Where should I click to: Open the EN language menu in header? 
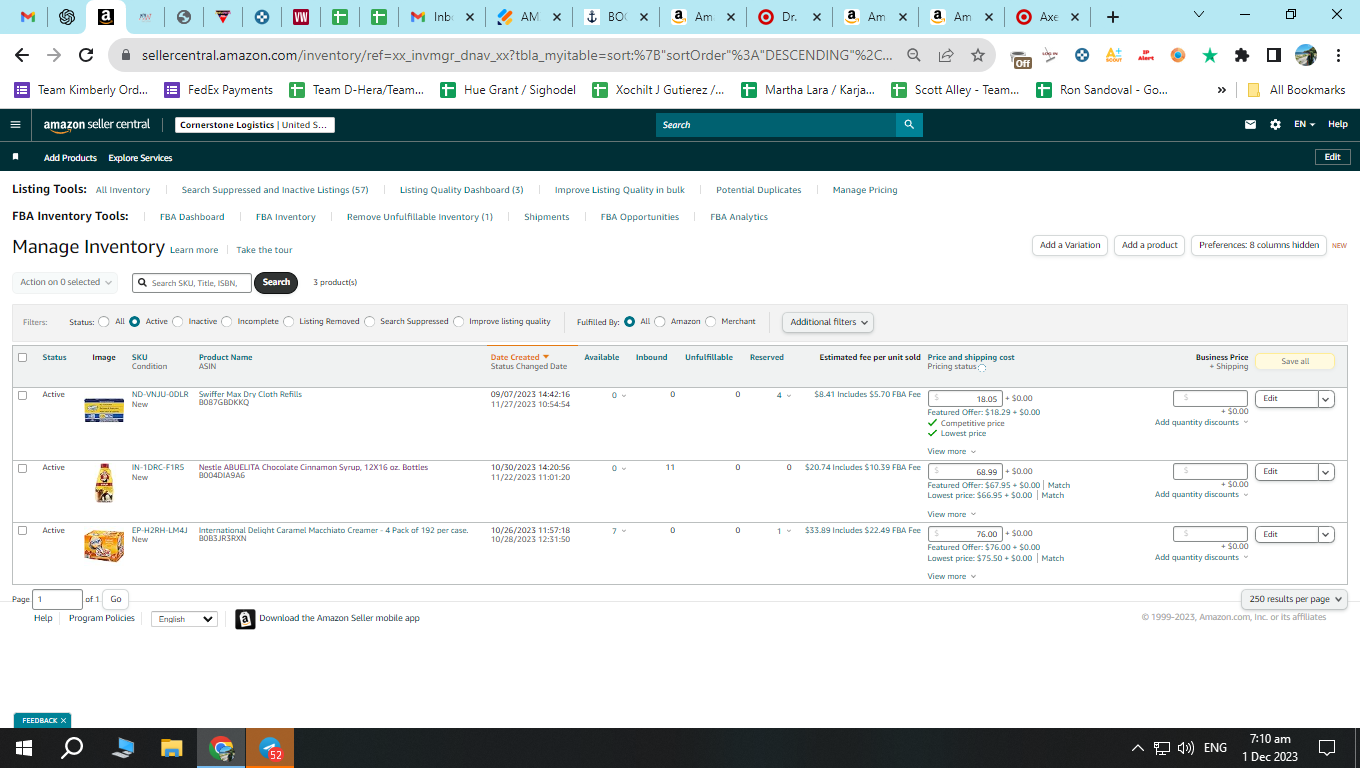pyautogui.click(x=1304, y=125)
